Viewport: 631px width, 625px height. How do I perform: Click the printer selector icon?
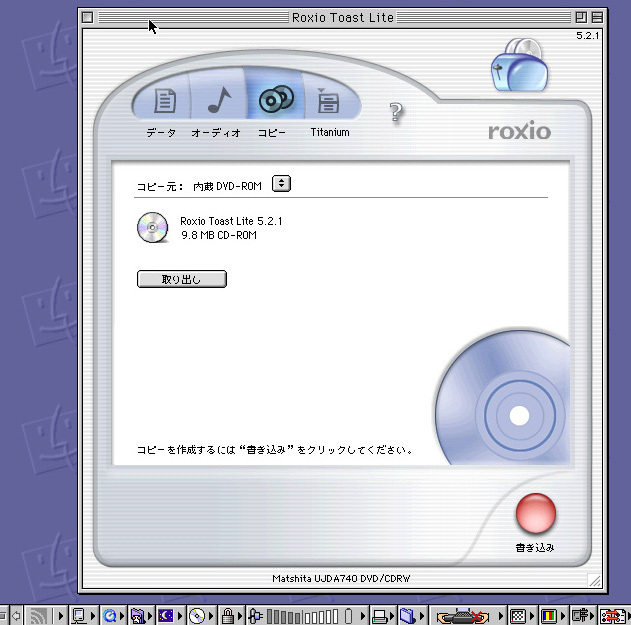click(379, 616)
